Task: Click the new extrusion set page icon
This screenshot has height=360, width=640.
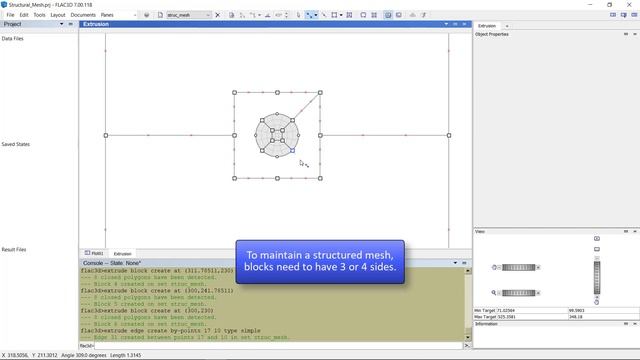Action: click(160, 15)
